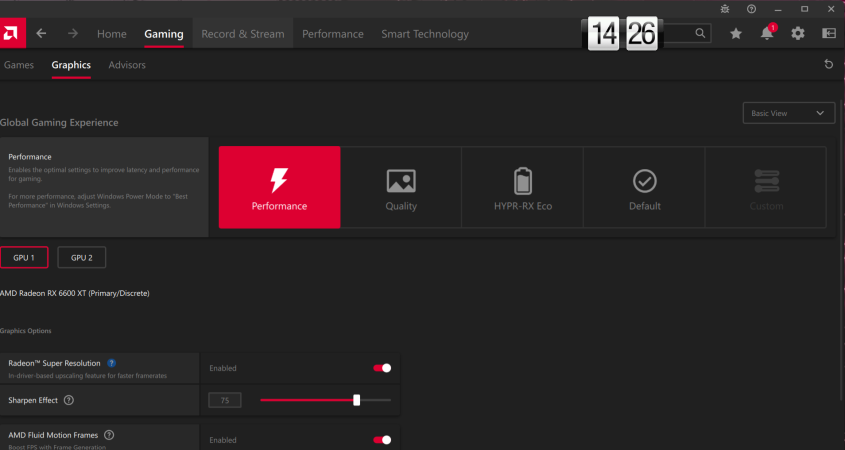Open notifications bell icon
Viewport: 845px width, 450px height.
tap(767, 33)
